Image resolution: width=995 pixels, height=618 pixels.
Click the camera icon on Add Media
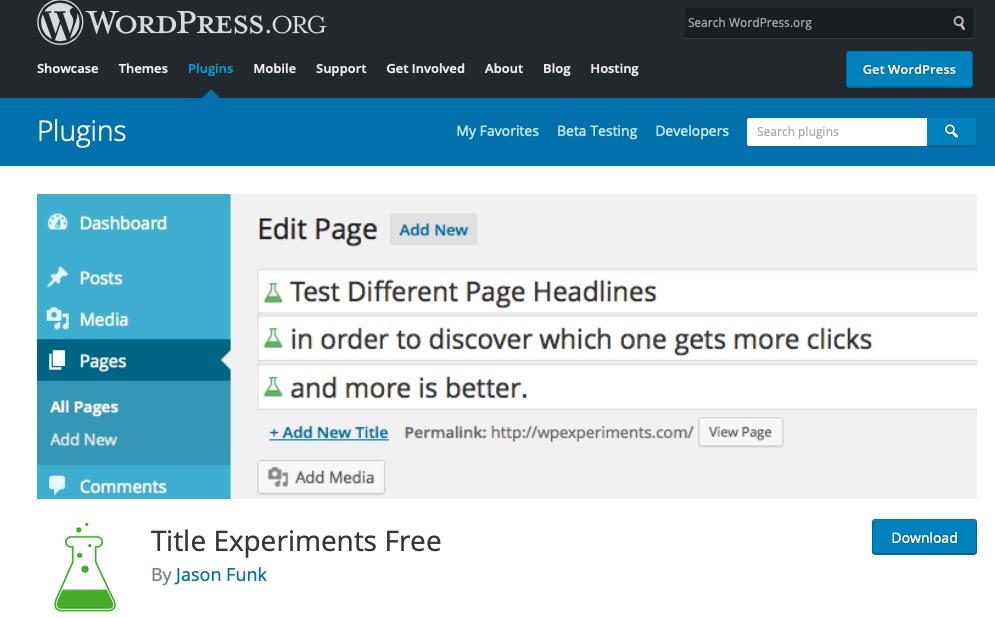pyautogui.click(x=278, y=477)
